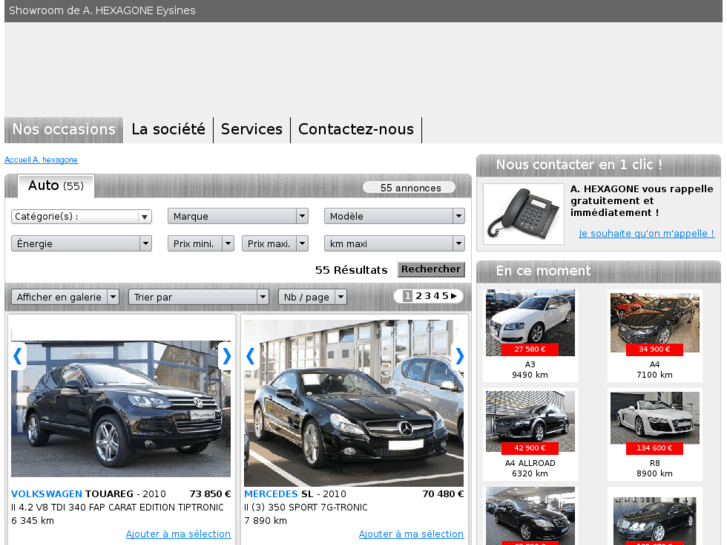Open the Mercedes SL photo
Image resolution: width=727 pixels, height=545 pixels.
click(x=354, y=403)
